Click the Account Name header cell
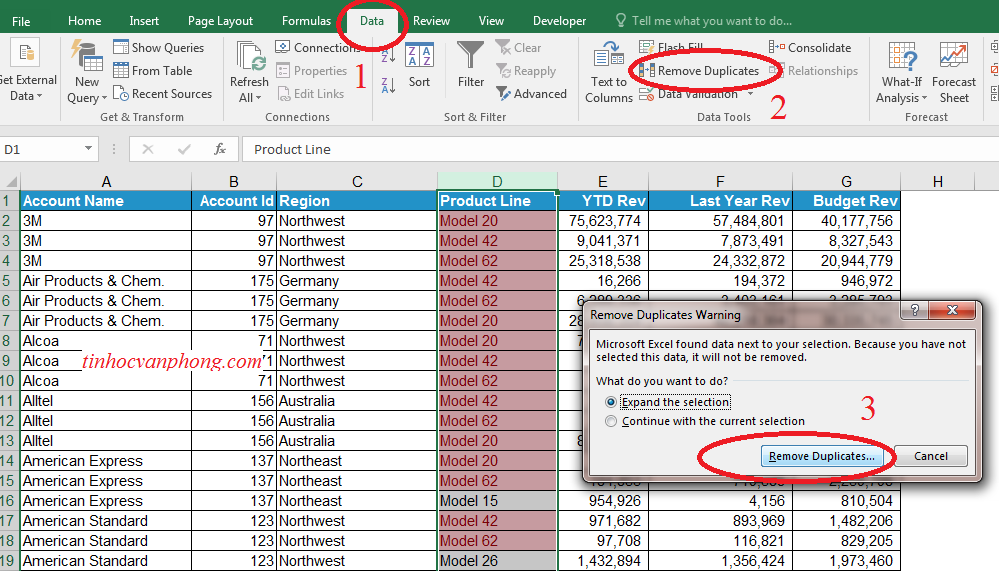 (106, 201)
